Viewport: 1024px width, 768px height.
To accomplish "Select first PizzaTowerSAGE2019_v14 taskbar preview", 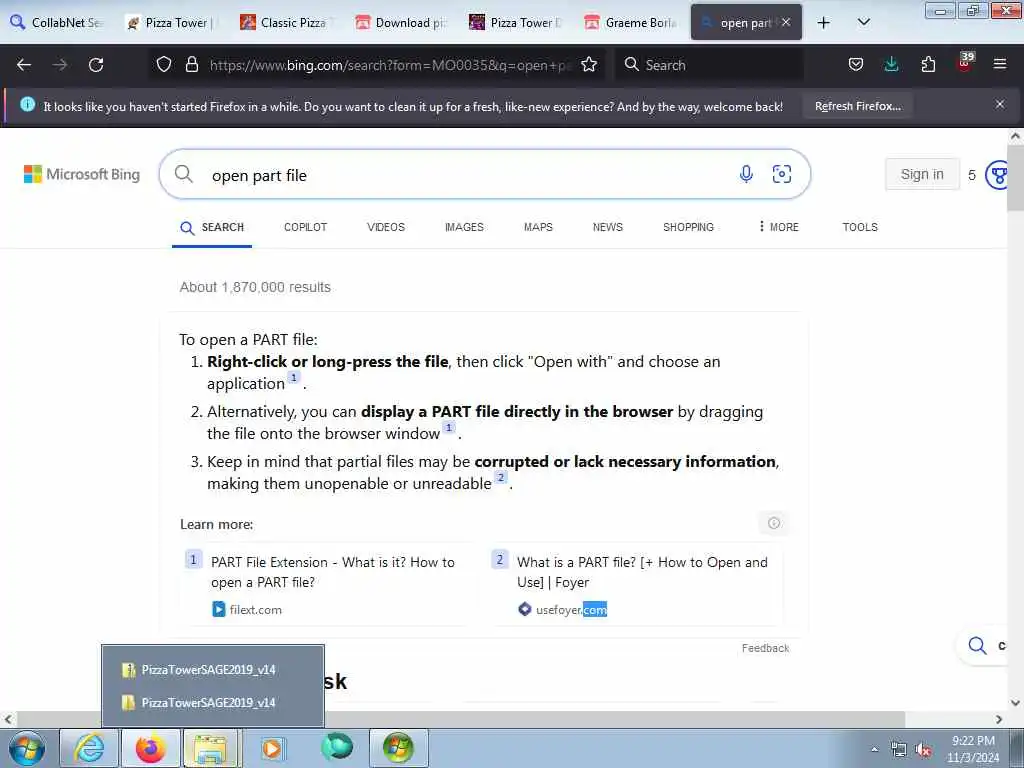I will (x=213, y=670).
